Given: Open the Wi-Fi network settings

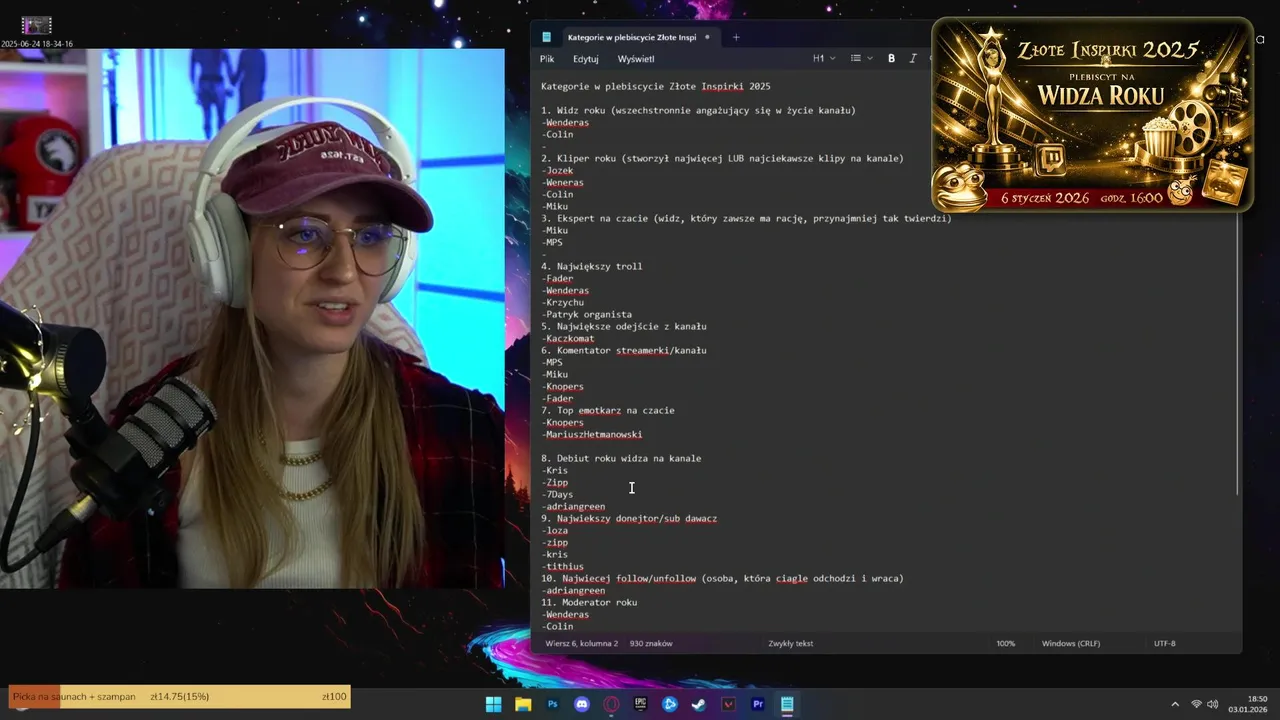Looking at the screenshot, I should 1196,704.
